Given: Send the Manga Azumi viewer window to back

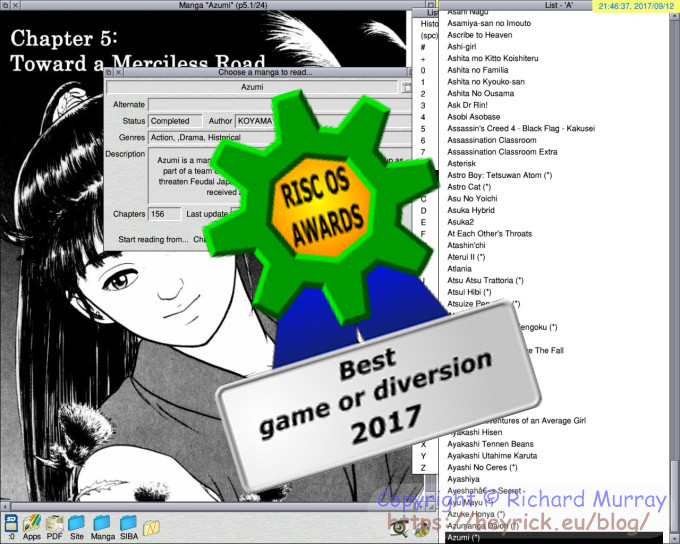Looking at the screenshot, I should (x=4, y=5).
